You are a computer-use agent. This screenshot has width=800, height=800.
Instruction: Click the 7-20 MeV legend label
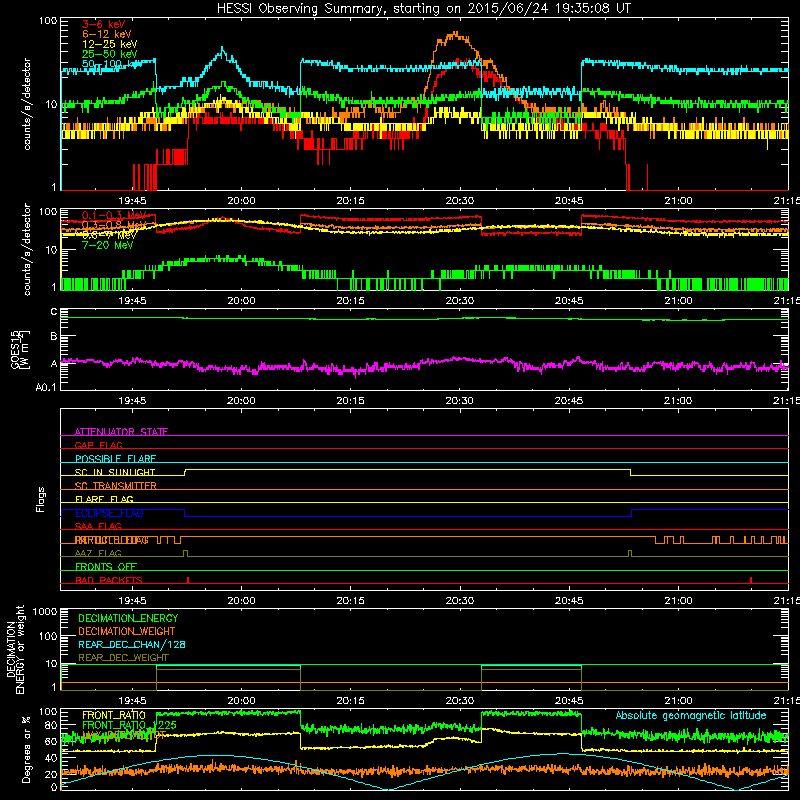click(x=108, y=245)
